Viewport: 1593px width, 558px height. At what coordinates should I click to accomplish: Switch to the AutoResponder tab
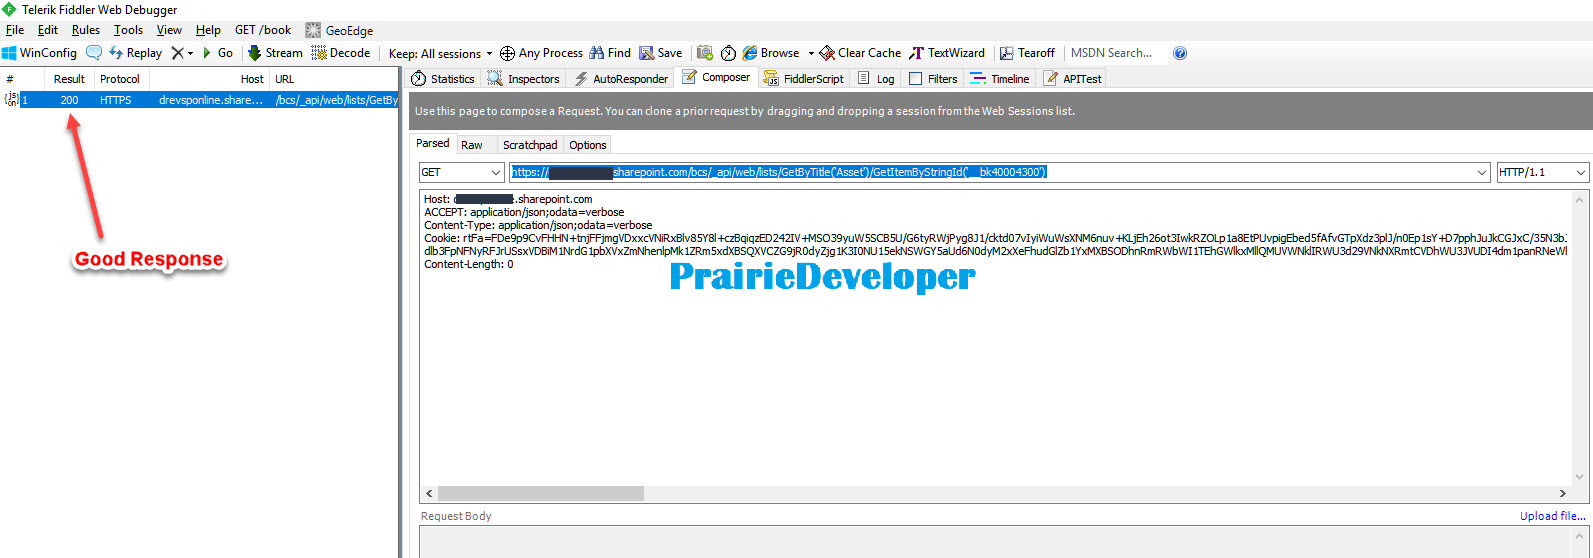(x=620, y=78)
